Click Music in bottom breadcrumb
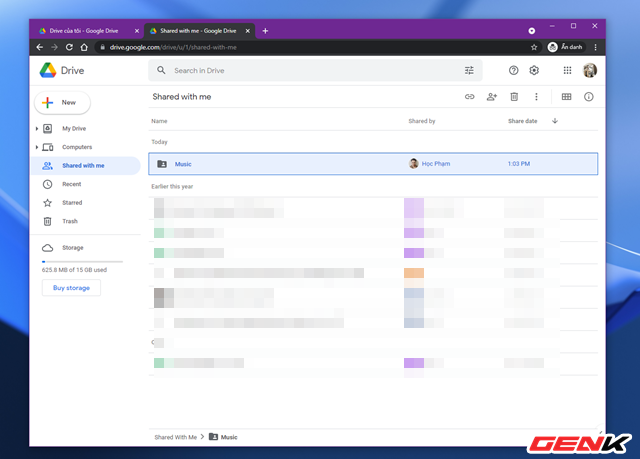The width and height of the screenshot is (640, 459). 229,437
